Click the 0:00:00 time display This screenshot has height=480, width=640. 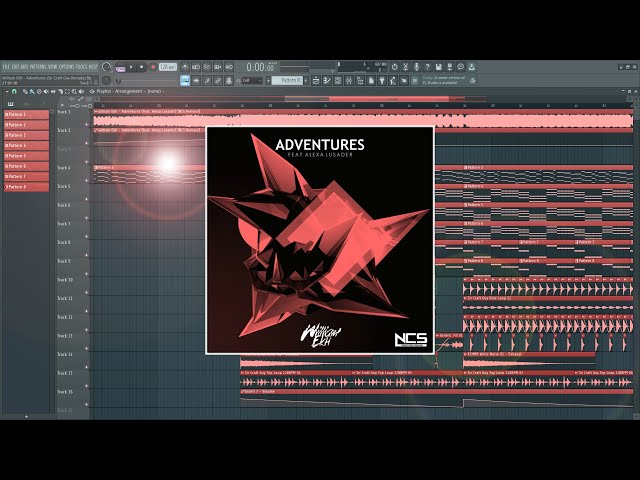click(x=260, y=67)
